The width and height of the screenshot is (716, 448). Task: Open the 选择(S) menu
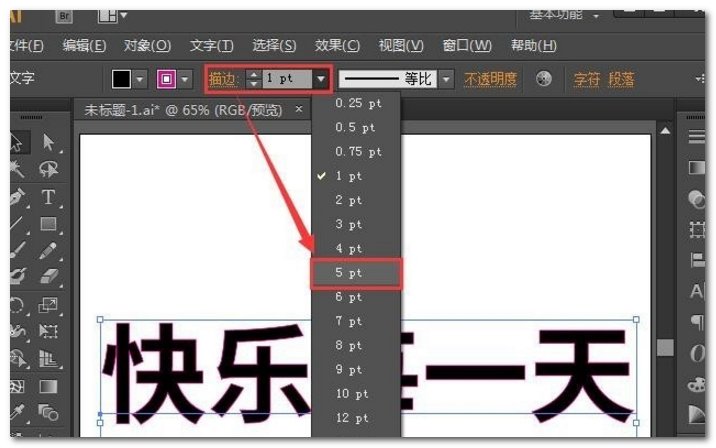click(274, 46)
